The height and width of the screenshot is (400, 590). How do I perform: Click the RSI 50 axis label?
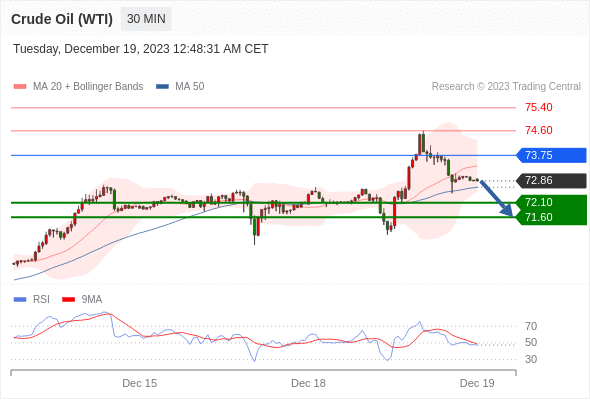pos(531,343)
